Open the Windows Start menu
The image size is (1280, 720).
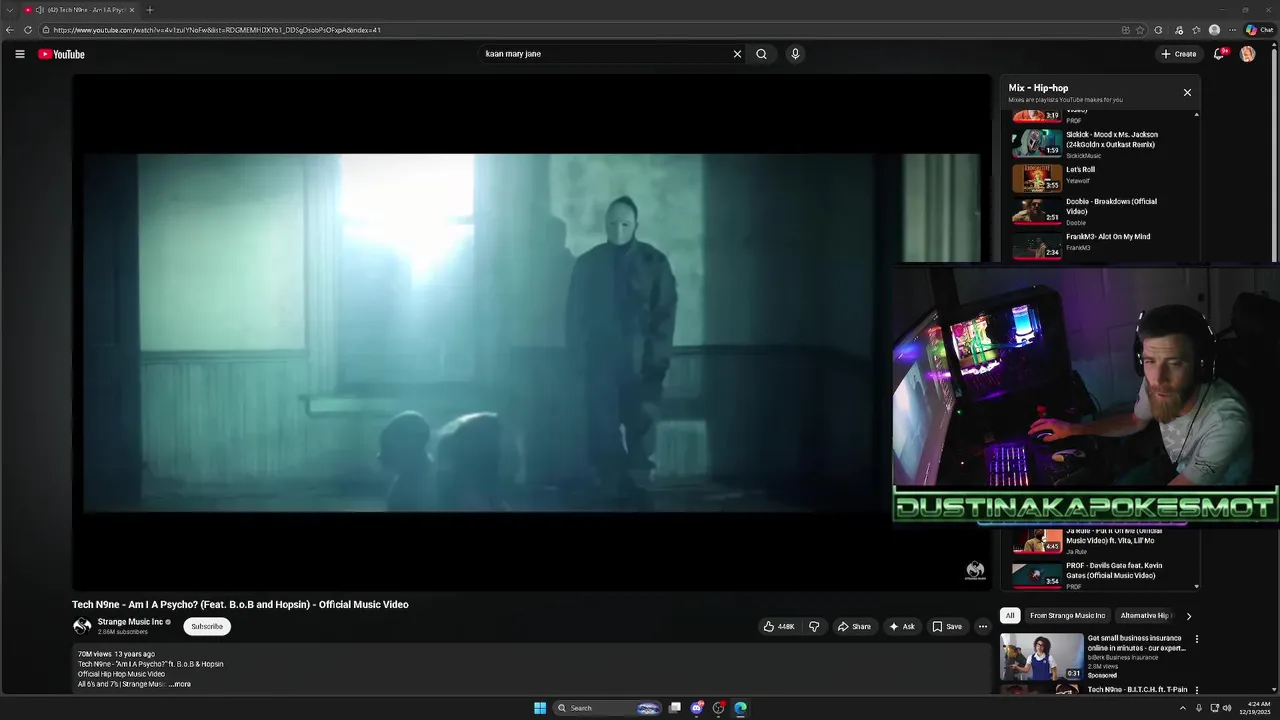click(540, 708)
